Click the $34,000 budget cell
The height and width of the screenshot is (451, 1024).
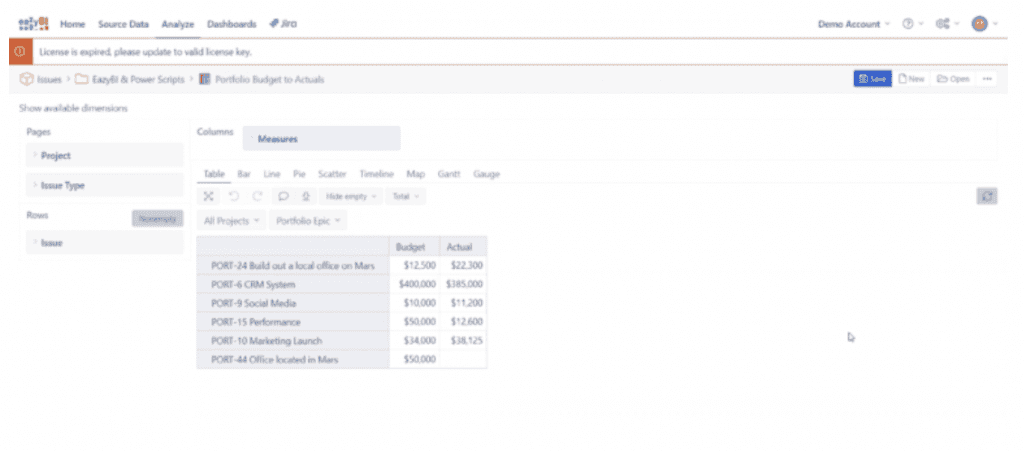click(x=415, y=341)
